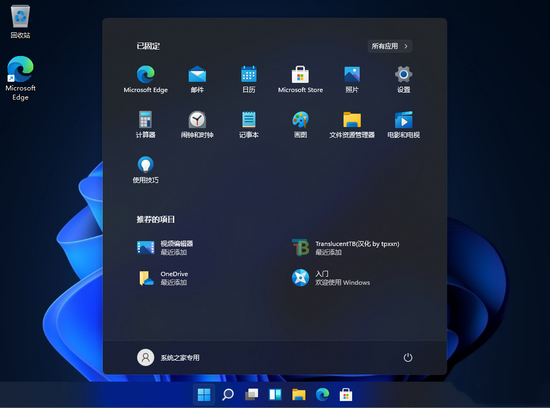The height and width of the screenshot is (408, 550).
Task: Select Microsoft Edge desktop shortcut
Action: tap(20, 79)
